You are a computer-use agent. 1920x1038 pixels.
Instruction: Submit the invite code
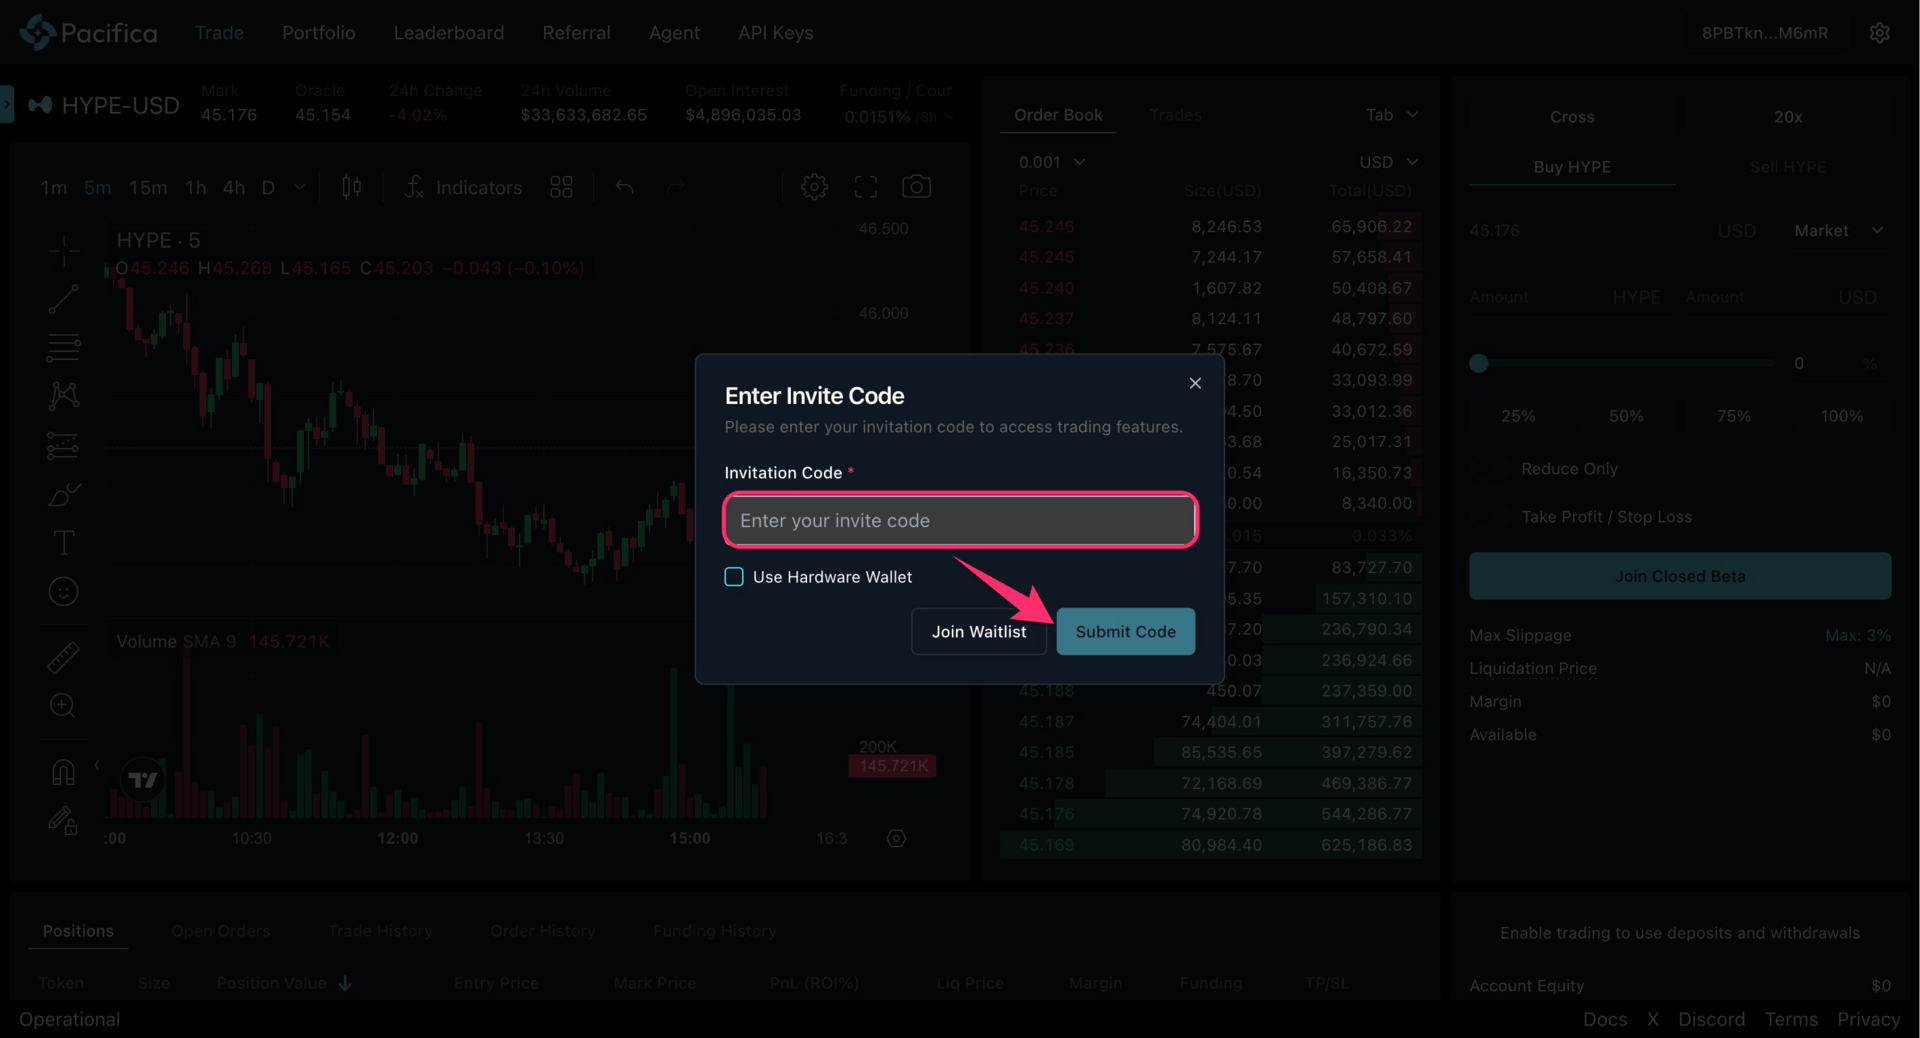(1125, 632)
